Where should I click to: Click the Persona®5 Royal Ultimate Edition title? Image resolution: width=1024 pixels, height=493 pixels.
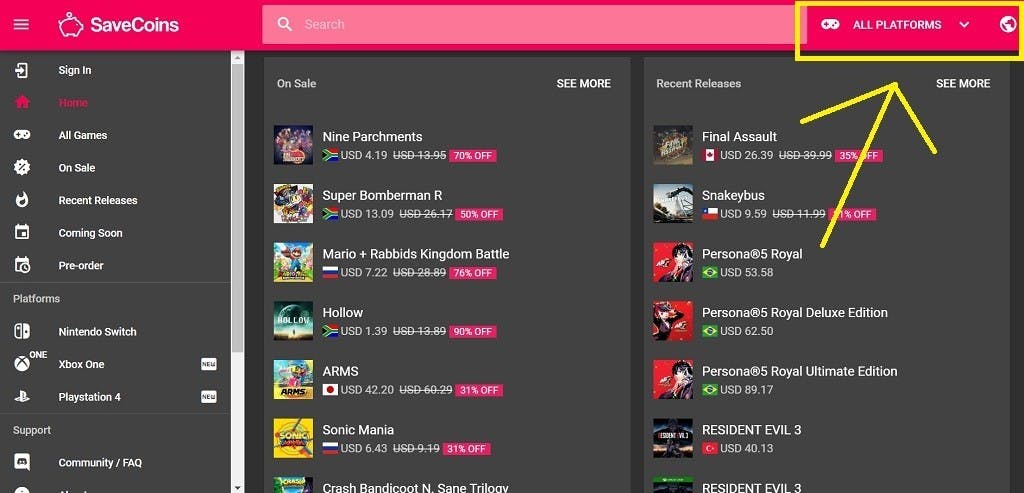[x=799, y=371]
